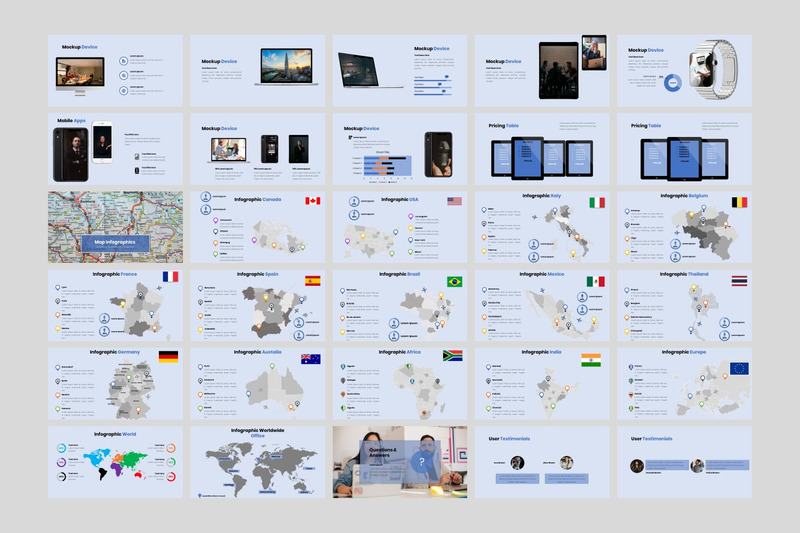Viewport: 800px width, 533px height.
Task: Click the "Infographic Europe" title text
Action: tap(684, 352)
